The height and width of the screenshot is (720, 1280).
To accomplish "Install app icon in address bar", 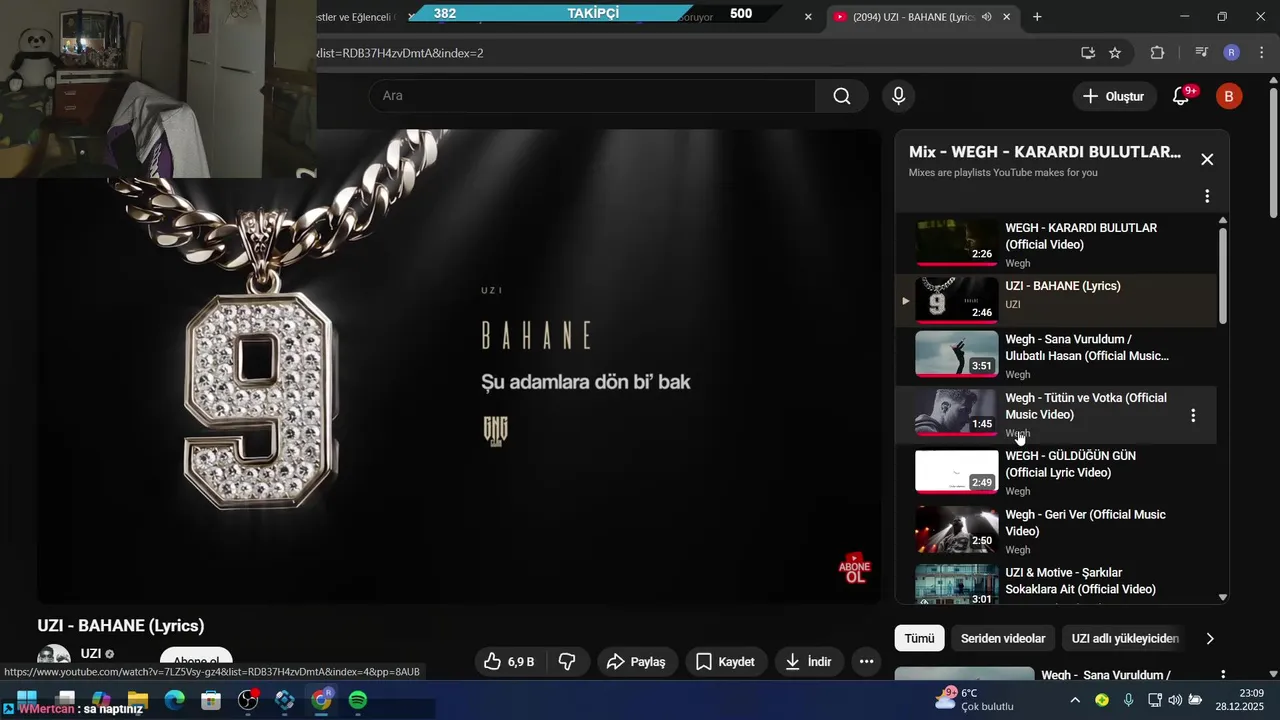I will tap(1087, 53).
